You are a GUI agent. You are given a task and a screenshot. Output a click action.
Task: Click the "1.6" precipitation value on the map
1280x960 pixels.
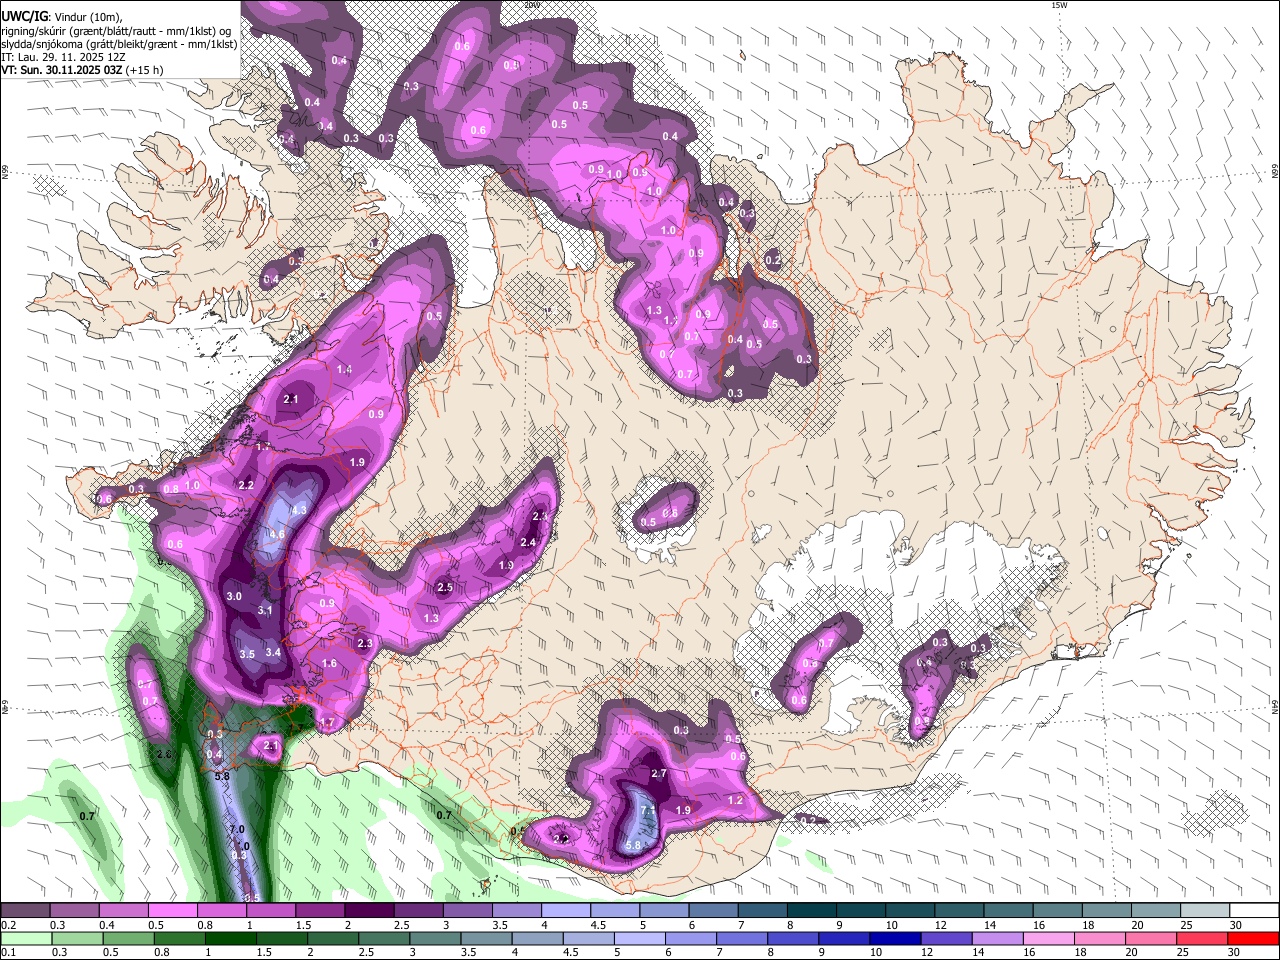coord(329,664)
